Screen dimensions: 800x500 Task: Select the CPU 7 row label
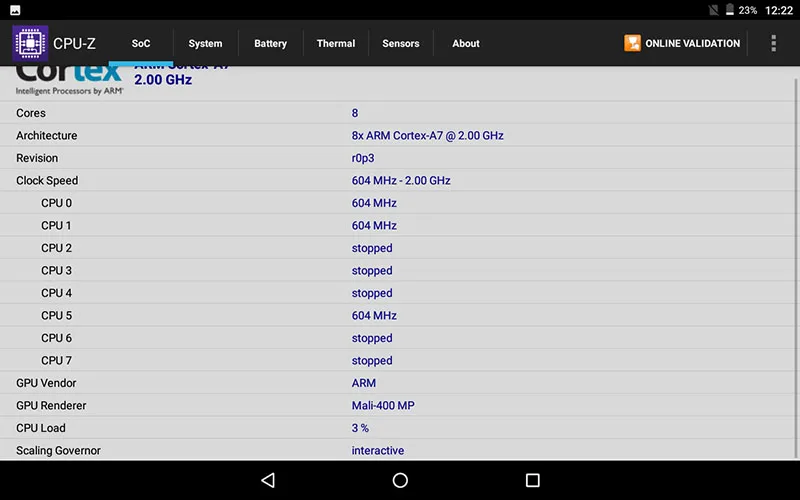pos(56,360)
